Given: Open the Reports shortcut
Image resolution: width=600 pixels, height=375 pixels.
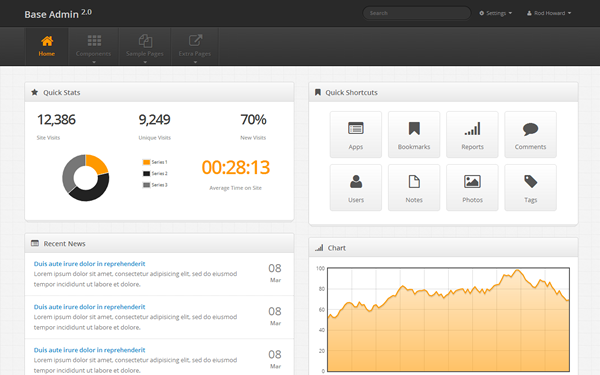Looking at the screenshot, I should (x=472, y=134).
